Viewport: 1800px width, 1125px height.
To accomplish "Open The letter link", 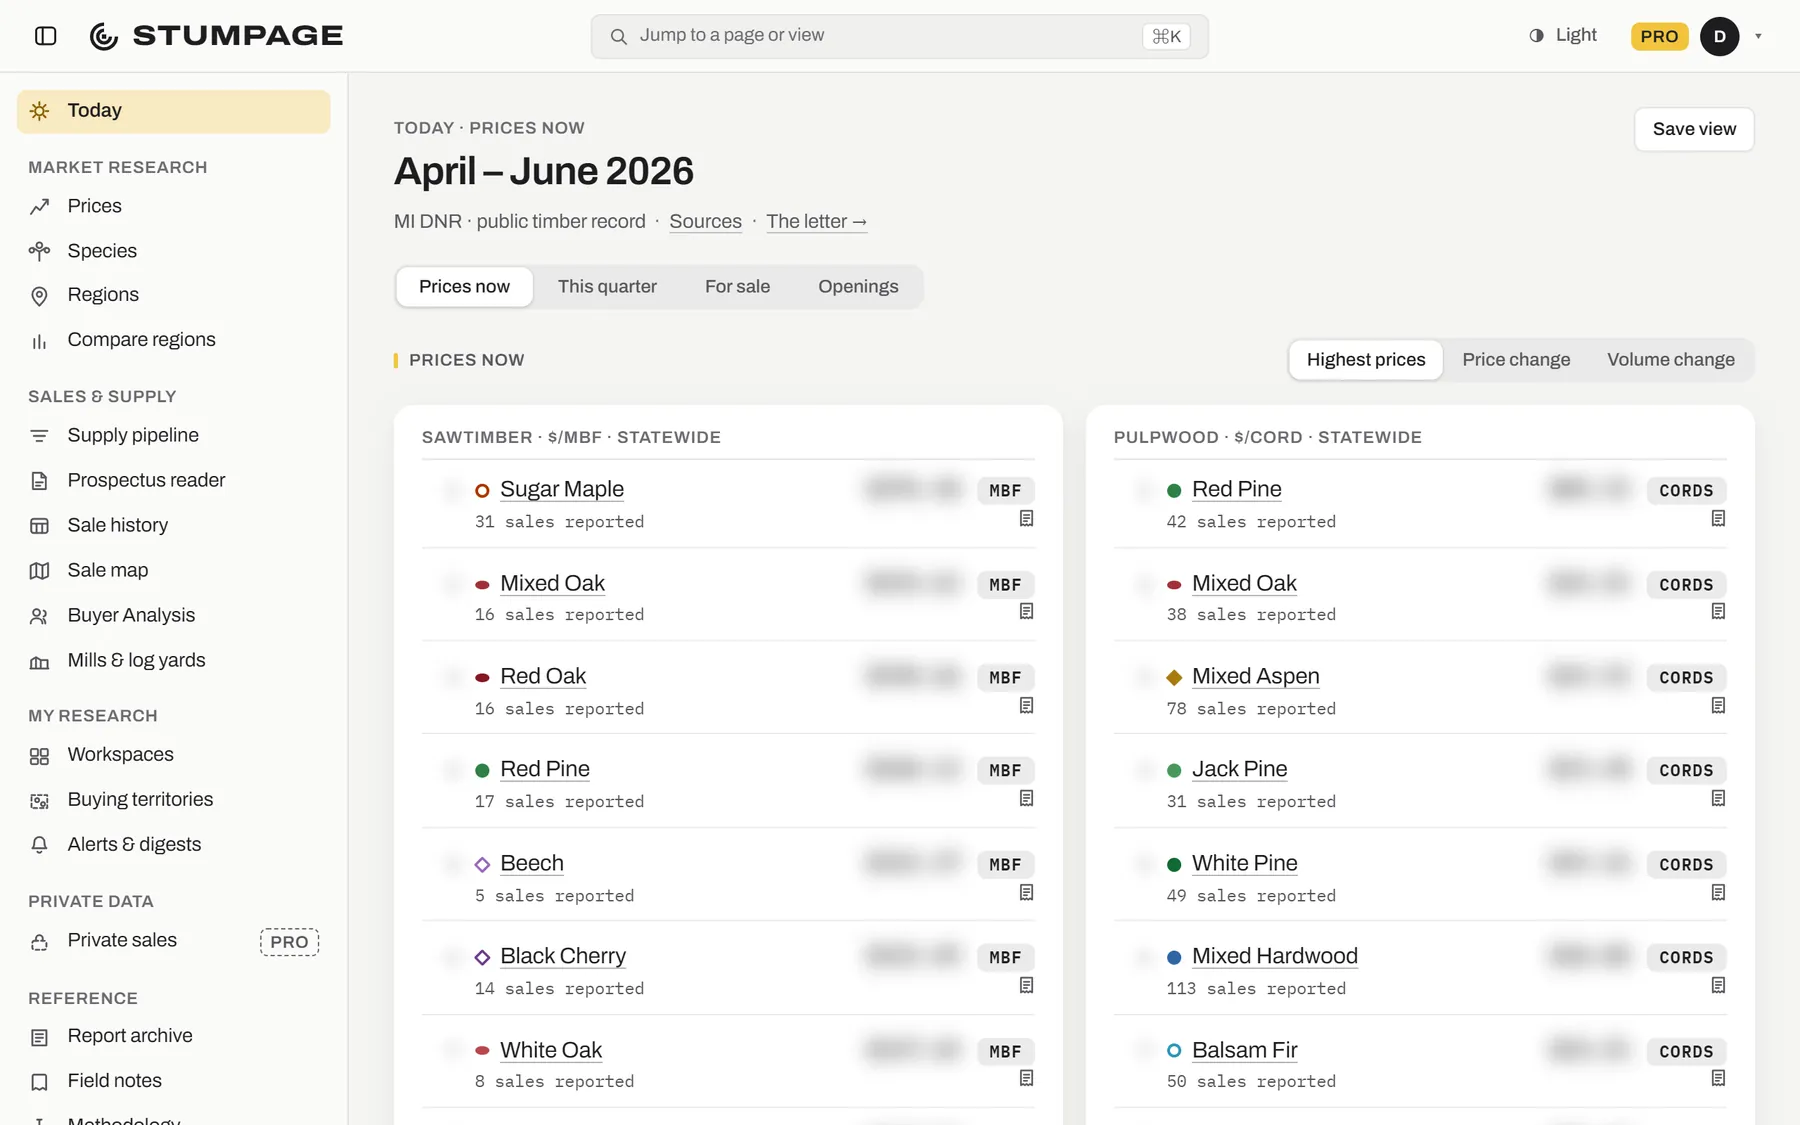I will click(816, 222).
